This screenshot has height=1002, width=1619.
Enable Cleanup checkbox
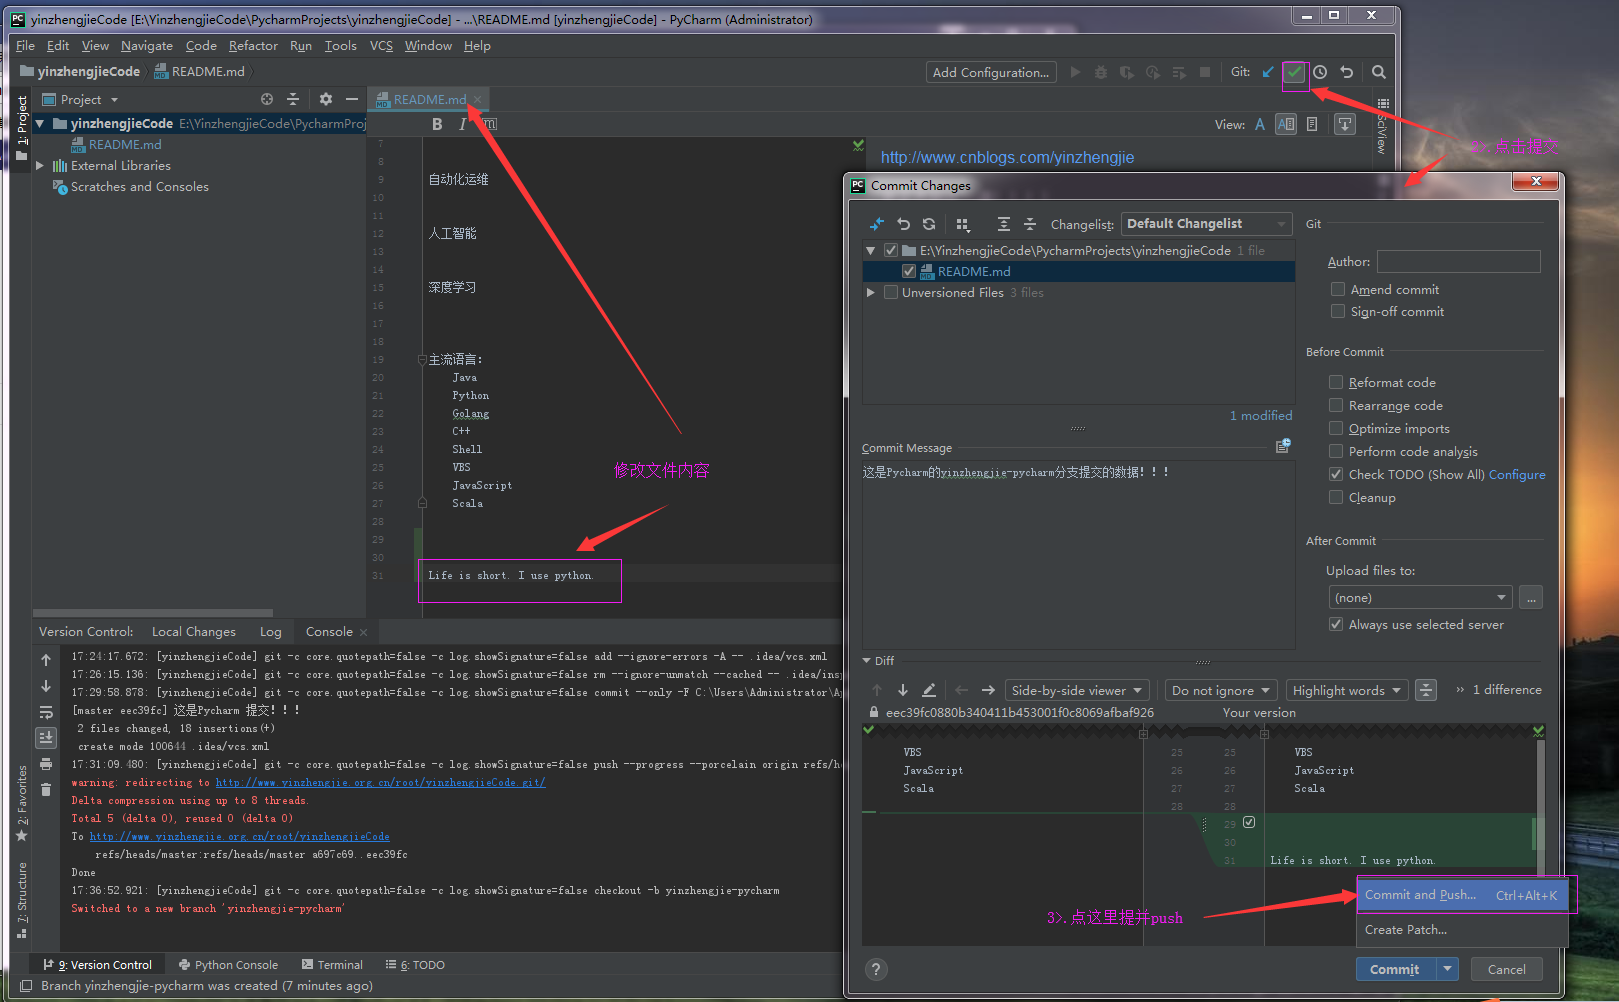(1336, 497)
